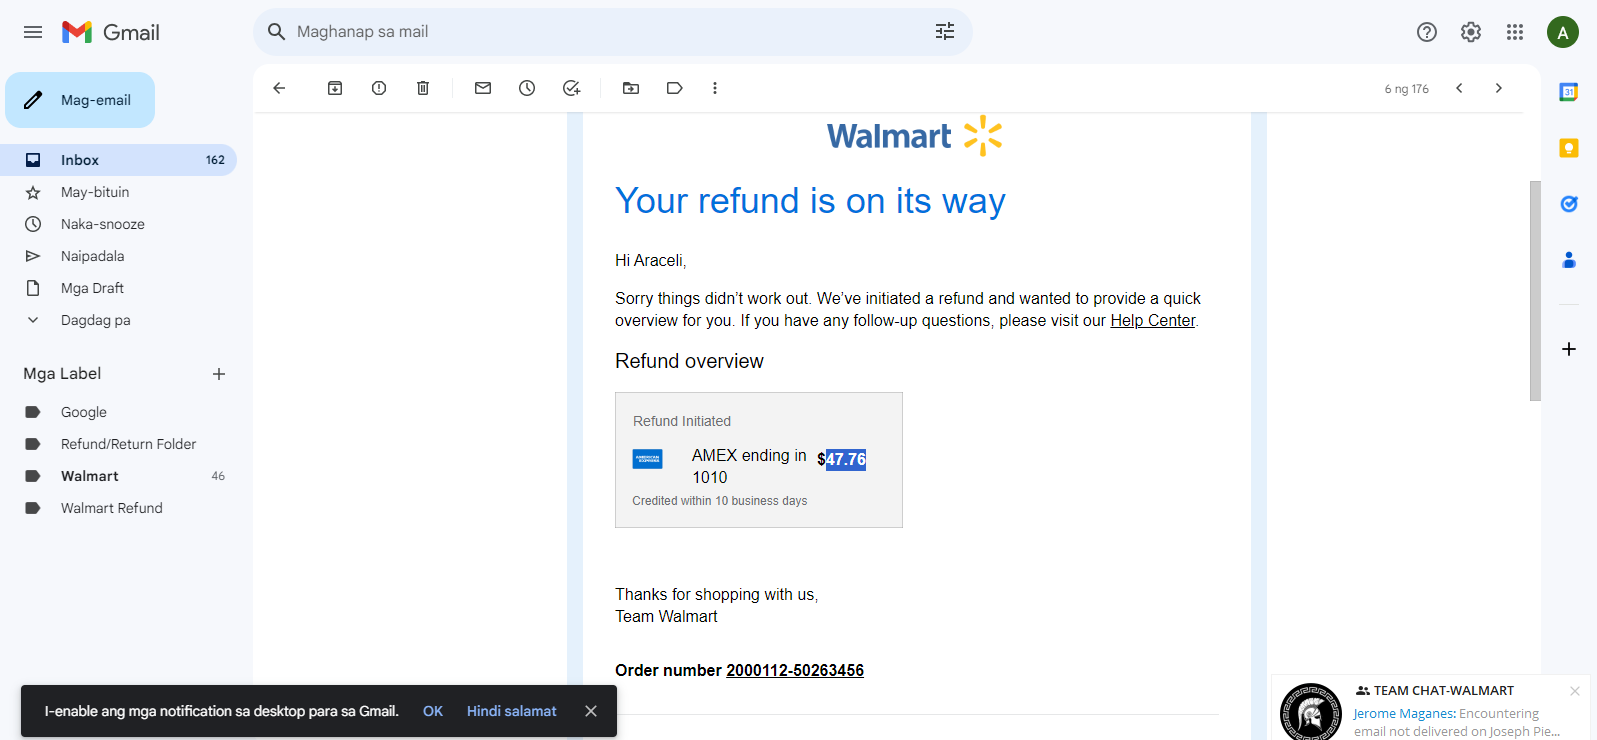
Task: Click the email vertical scrollbar
Action: [x=1535, y=291]
